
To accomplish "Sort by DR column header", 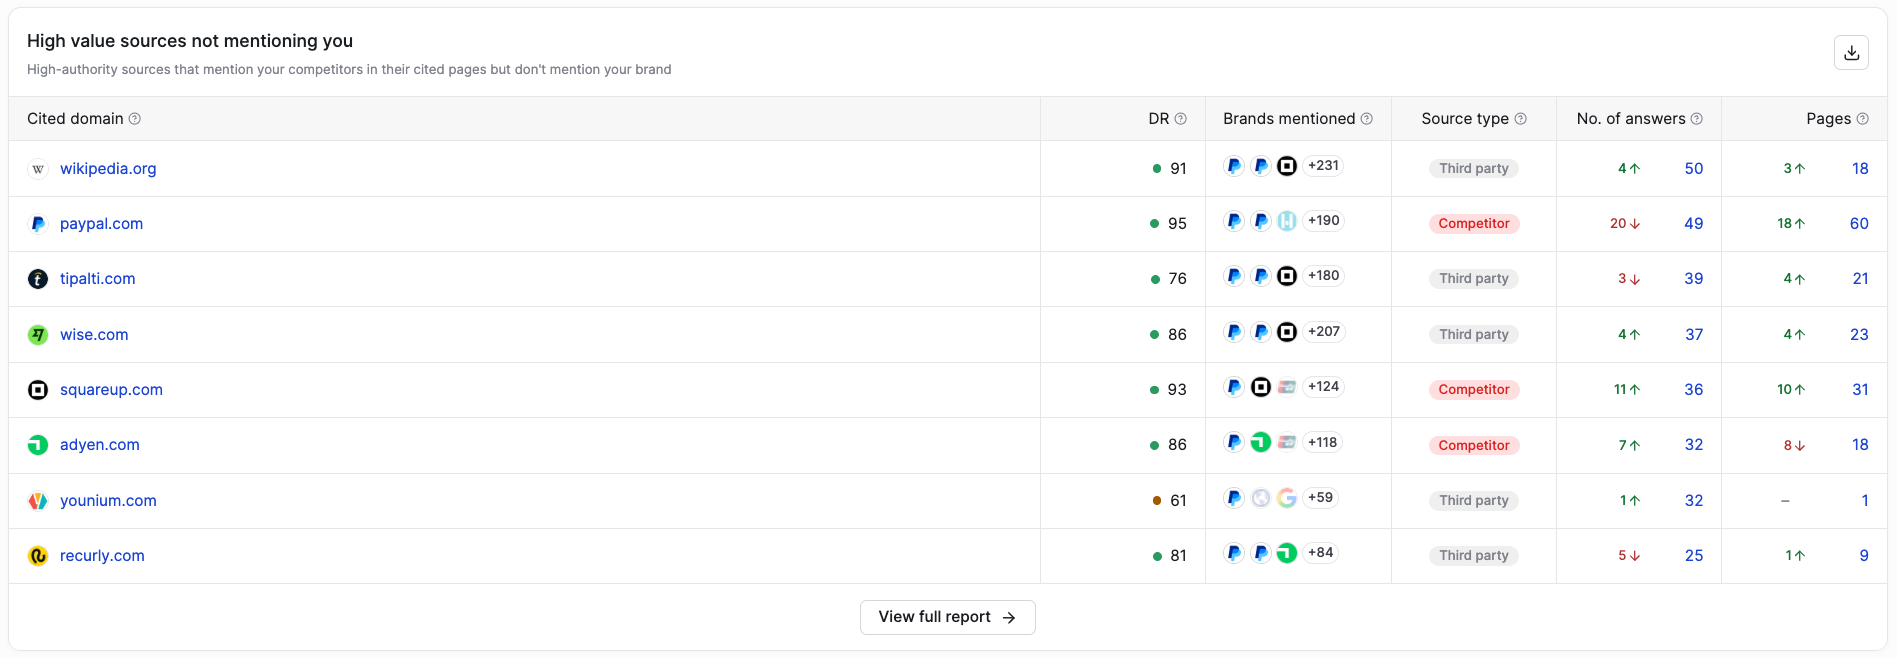I will click(1158, 119).
